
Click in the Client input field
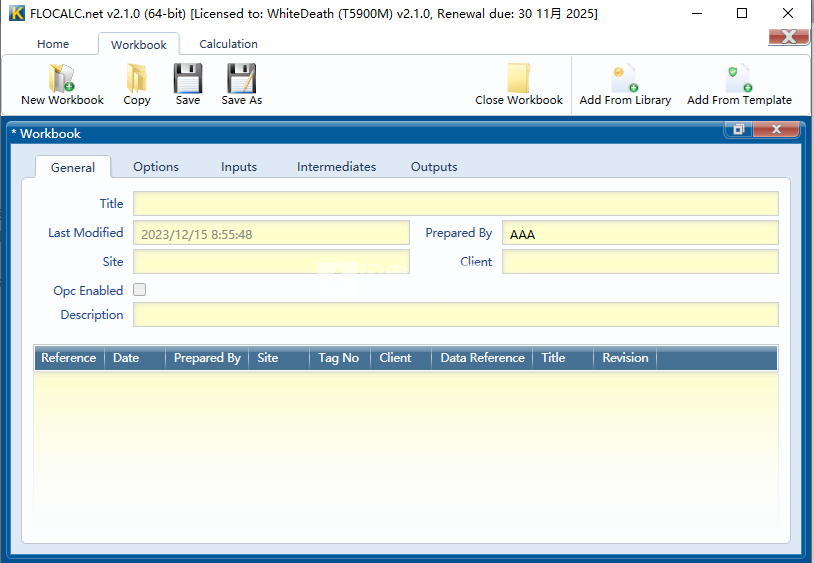pyautogui.click(x=640, y=262)
